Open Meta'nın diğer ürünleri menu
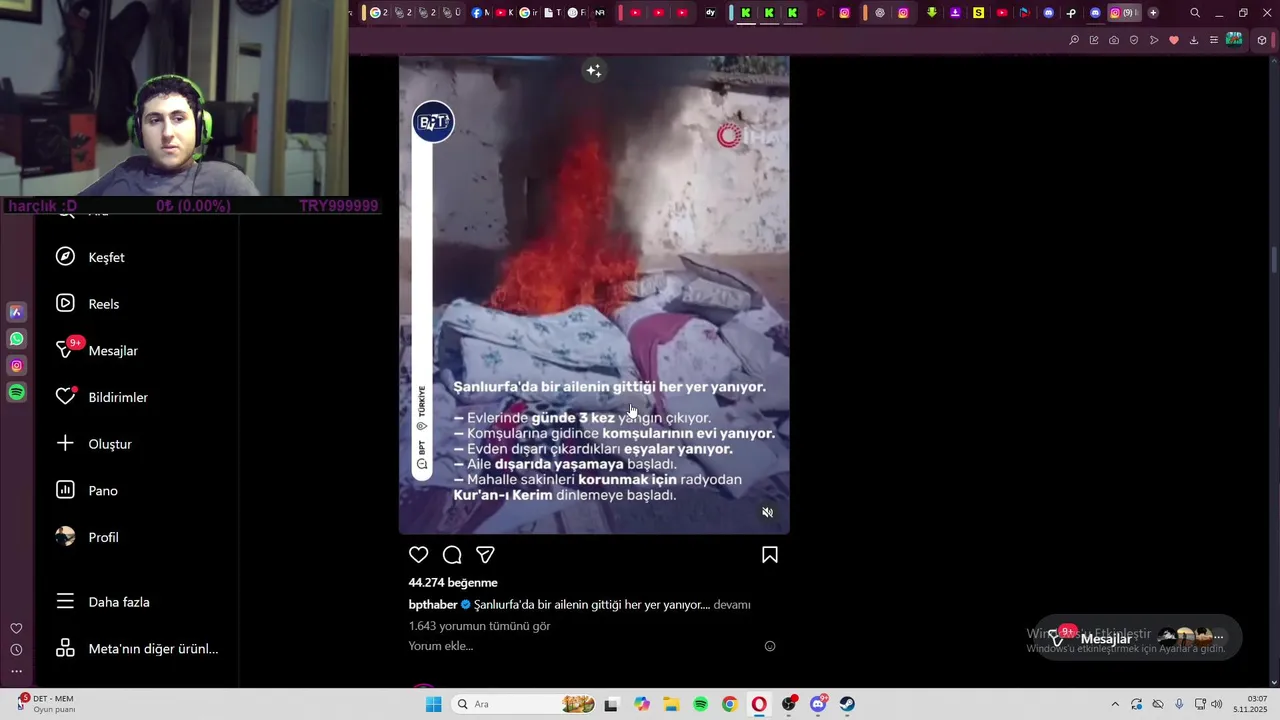1280x720 pixels. 137,649
